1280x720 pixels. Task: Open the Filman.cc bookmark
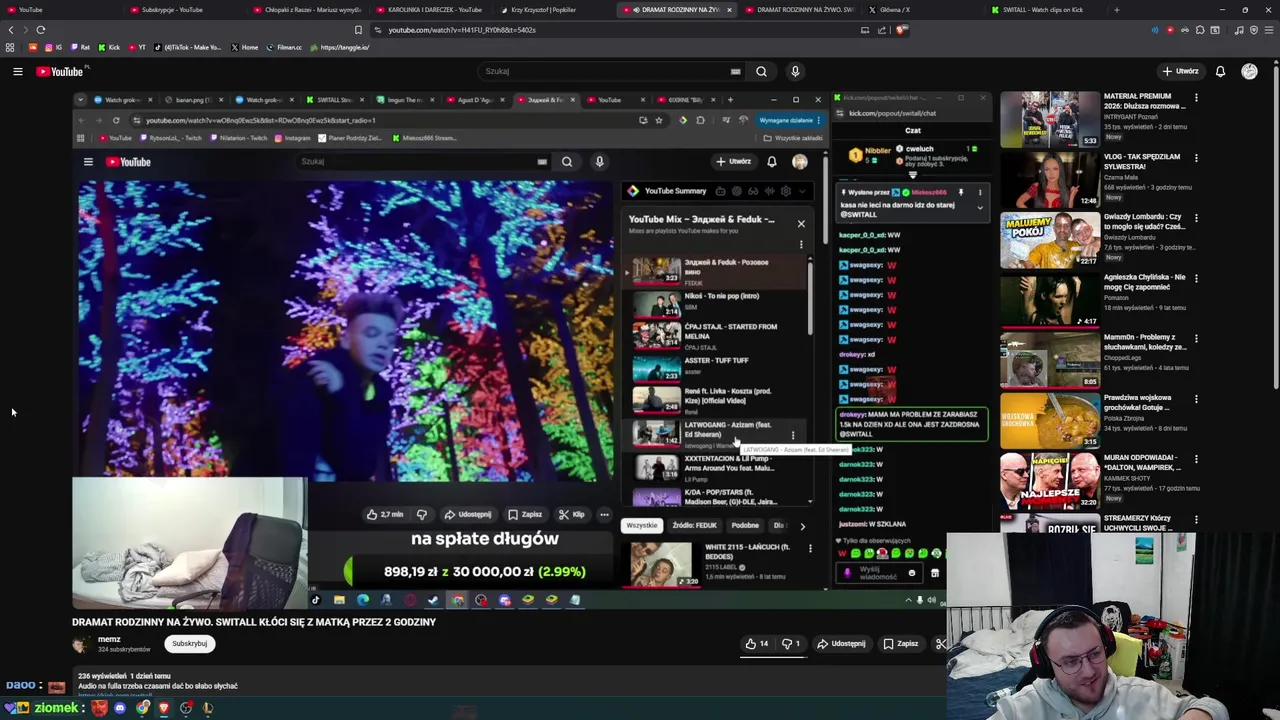(x=284, y=47)
